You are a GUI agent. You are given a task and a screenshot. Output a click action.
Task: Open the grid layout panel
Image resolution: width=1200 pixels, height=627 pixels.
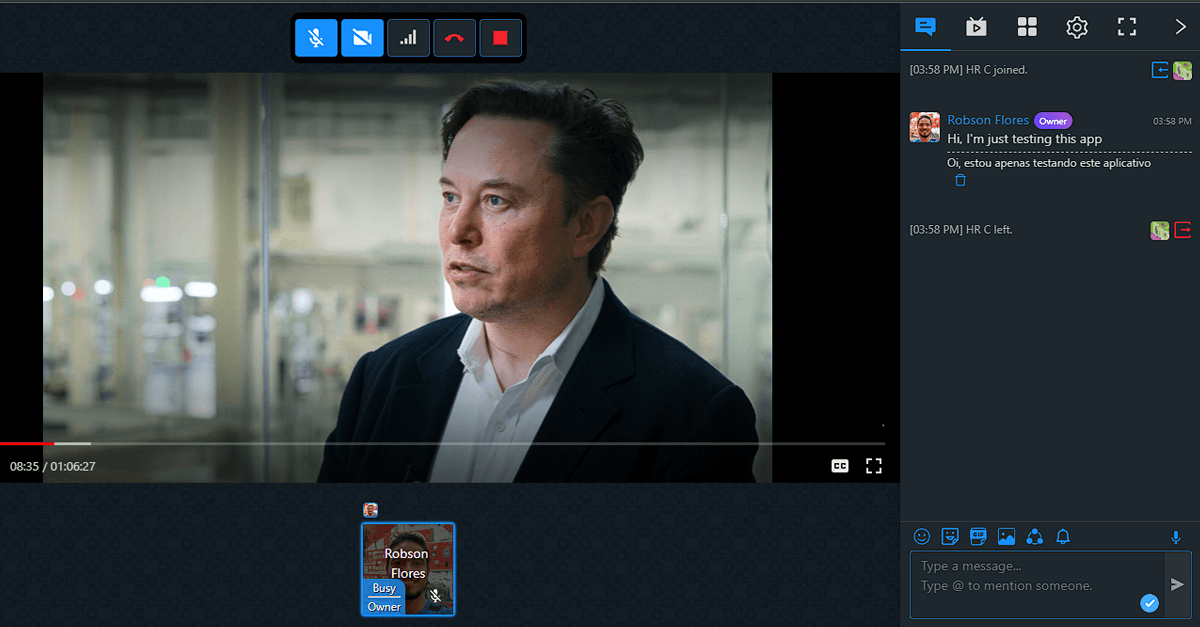point(1027,27)
